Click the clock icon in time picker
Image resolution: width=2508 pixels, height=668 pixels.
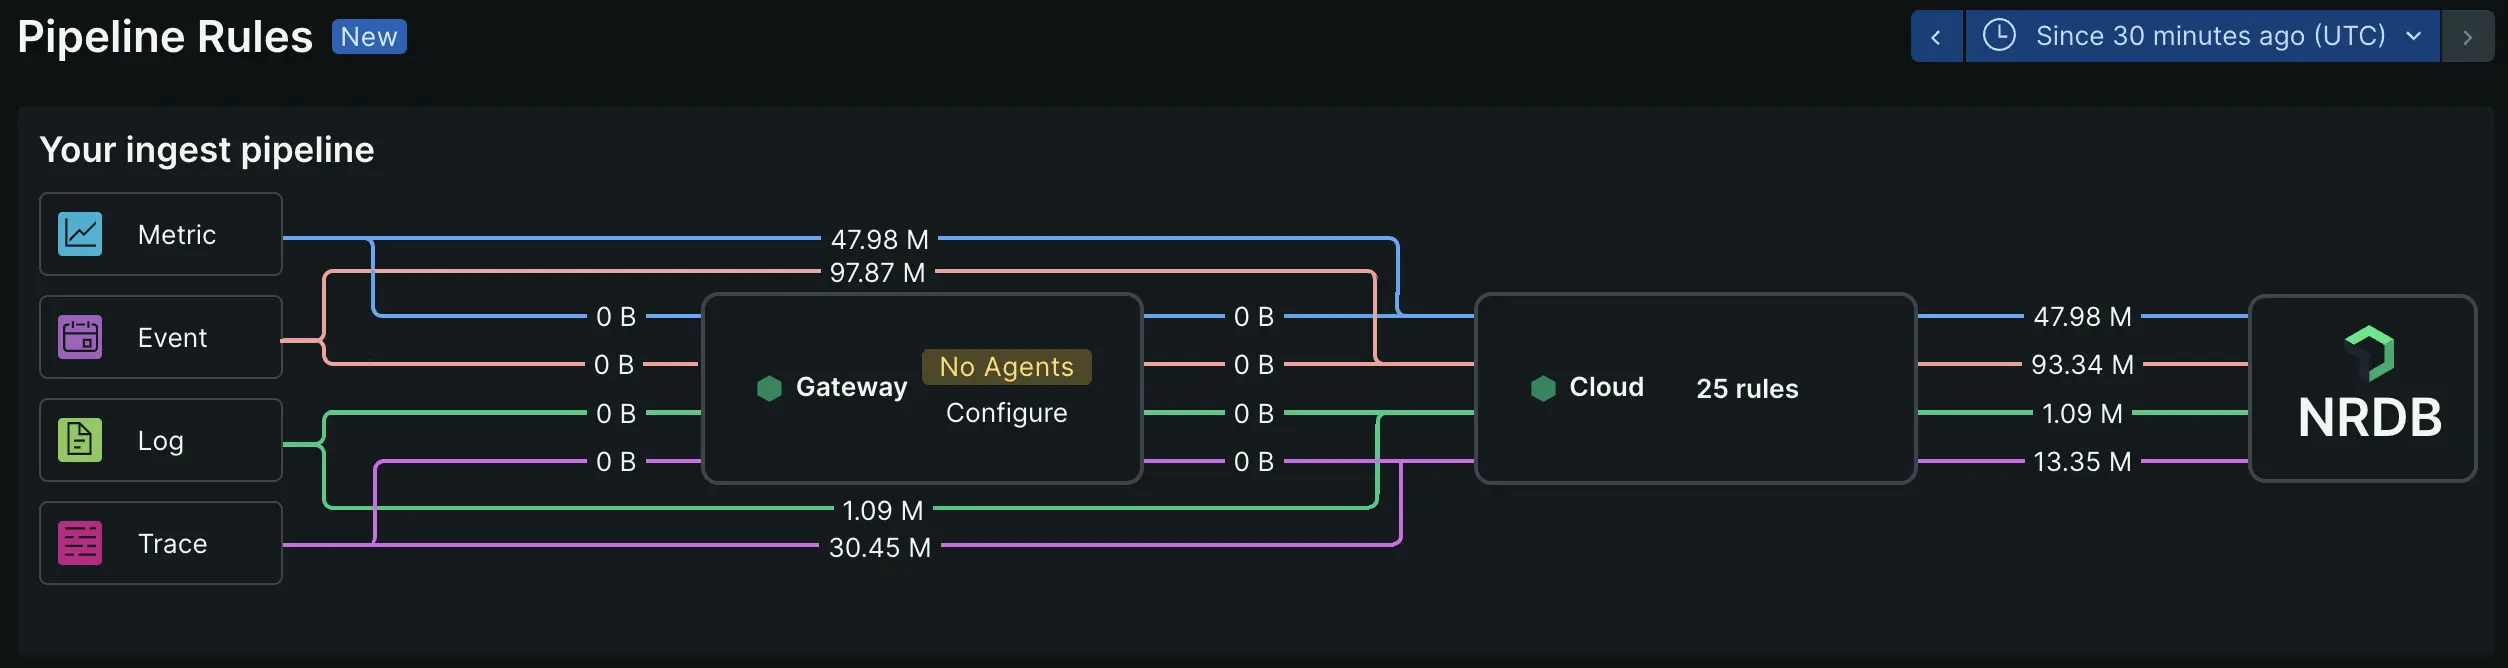(1999, 36)
